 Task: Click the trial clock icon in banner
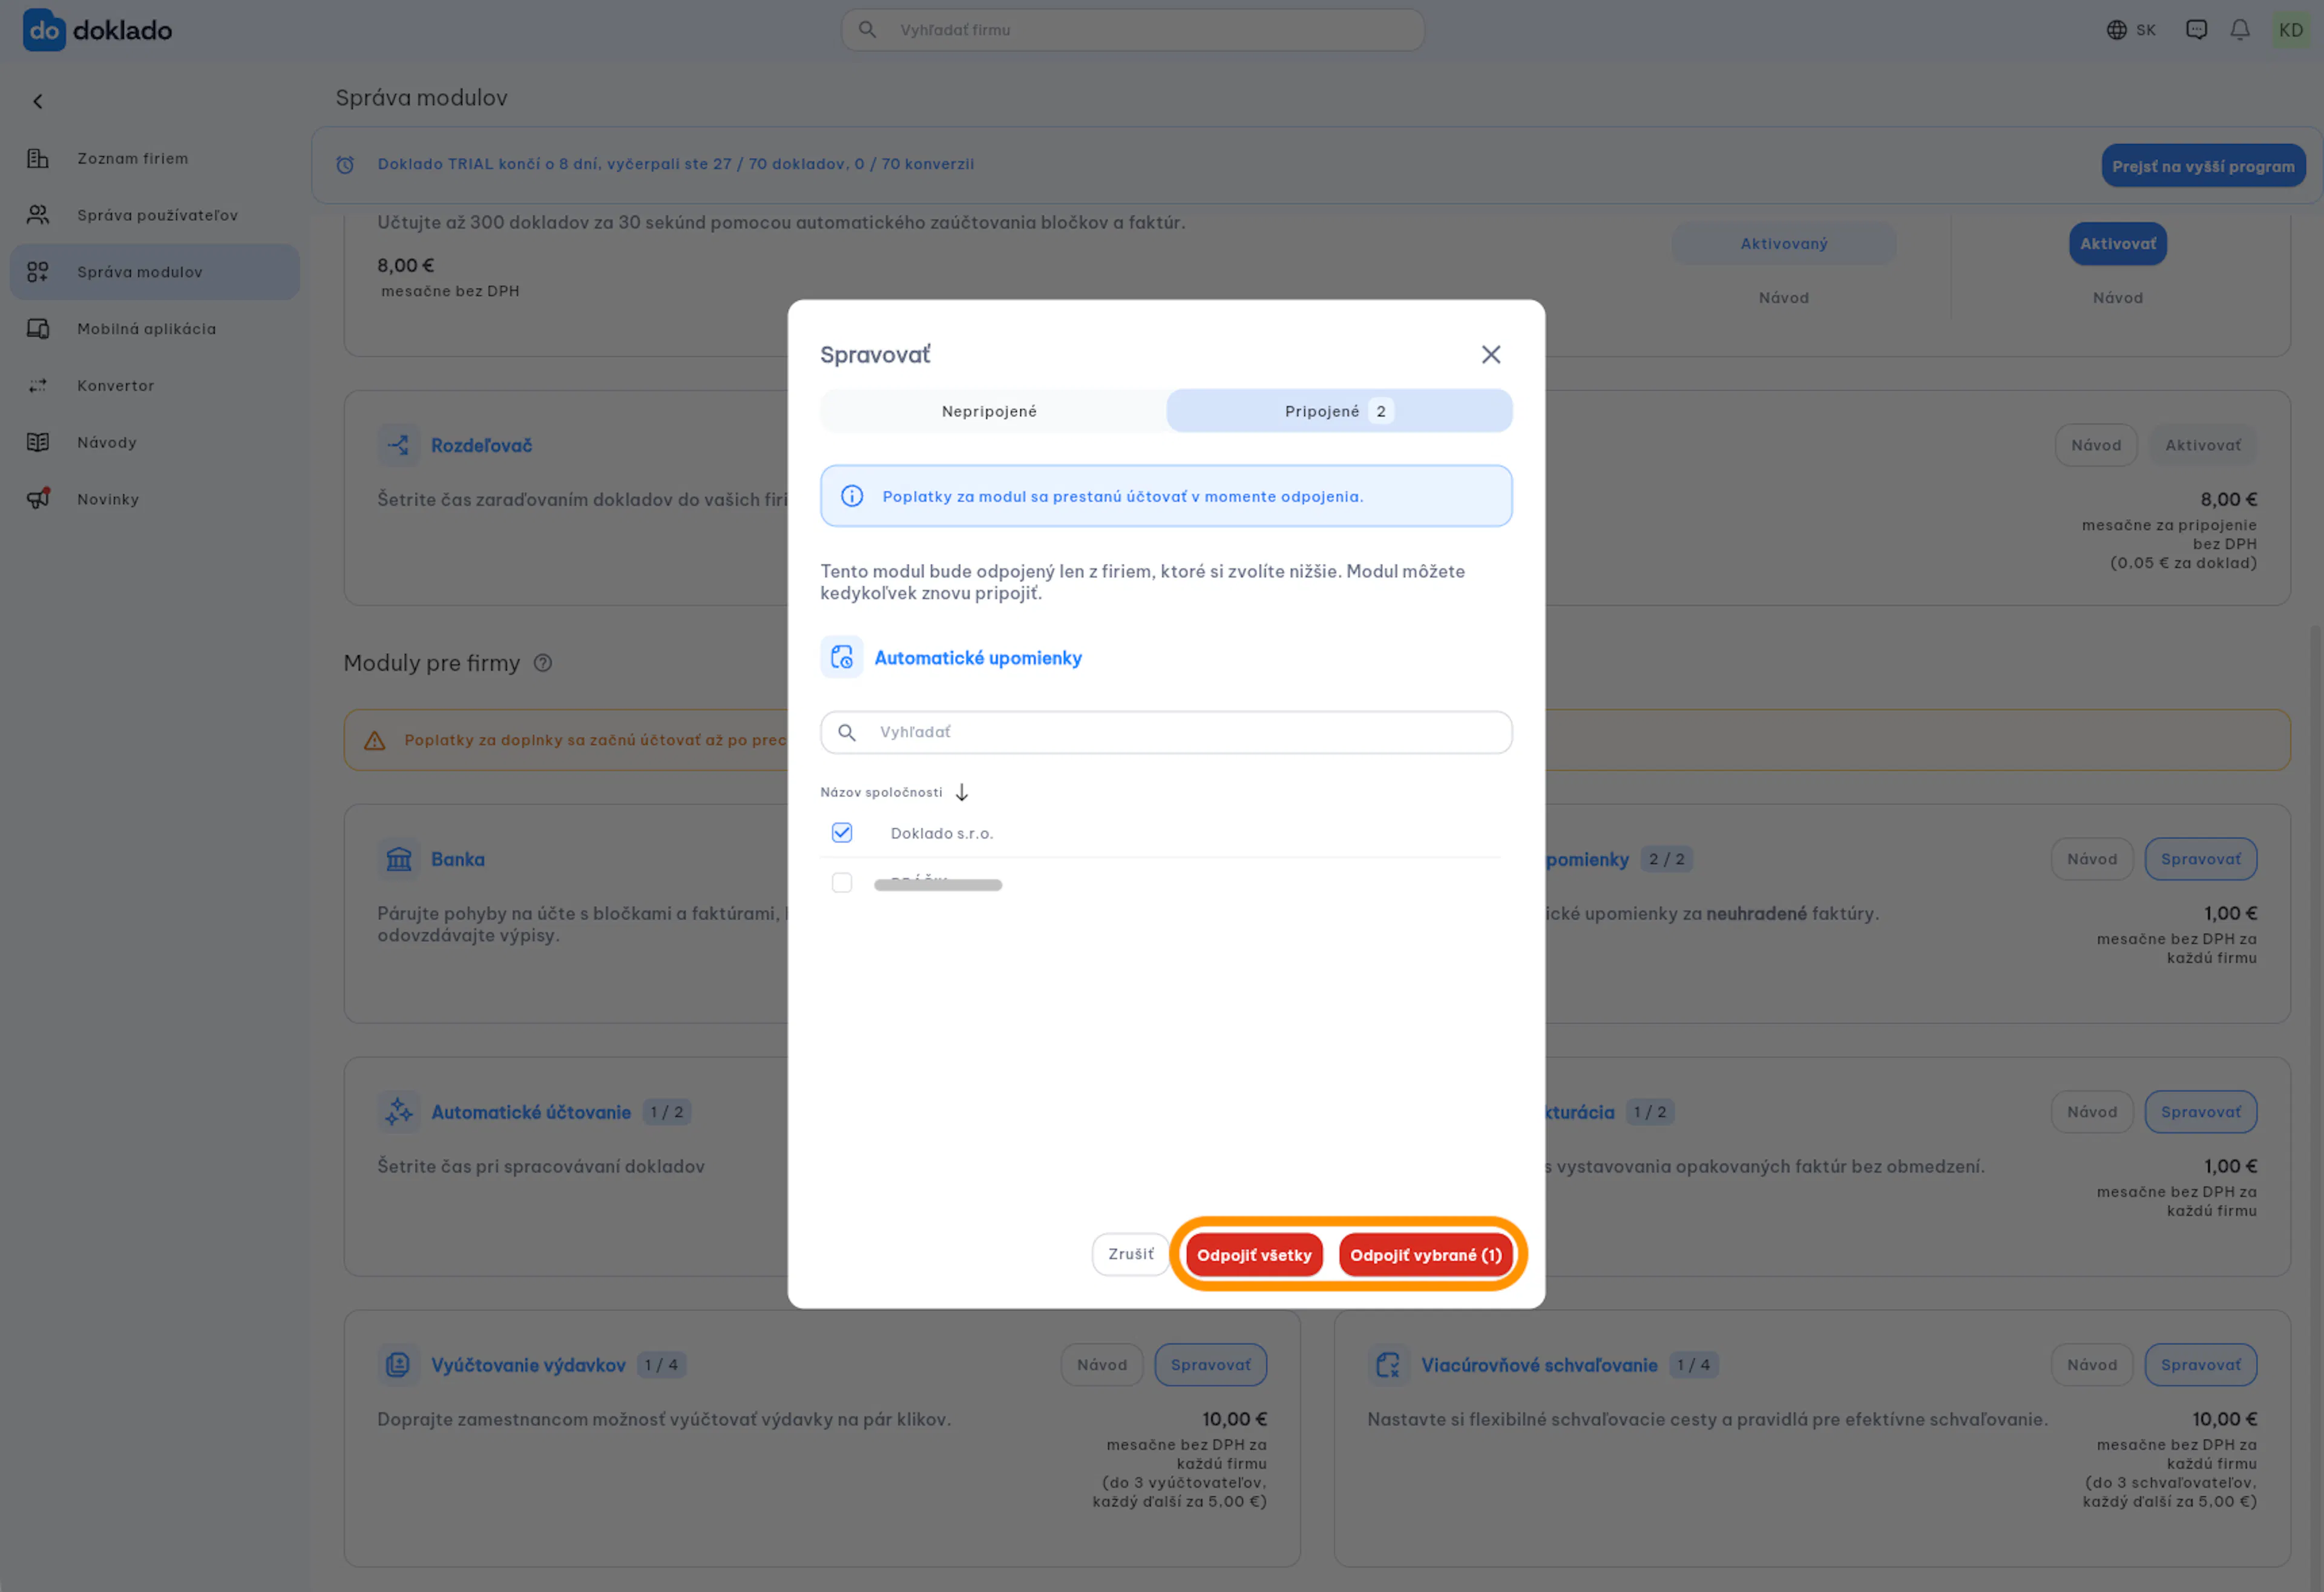pyautogui.click(x=345, y=165)
